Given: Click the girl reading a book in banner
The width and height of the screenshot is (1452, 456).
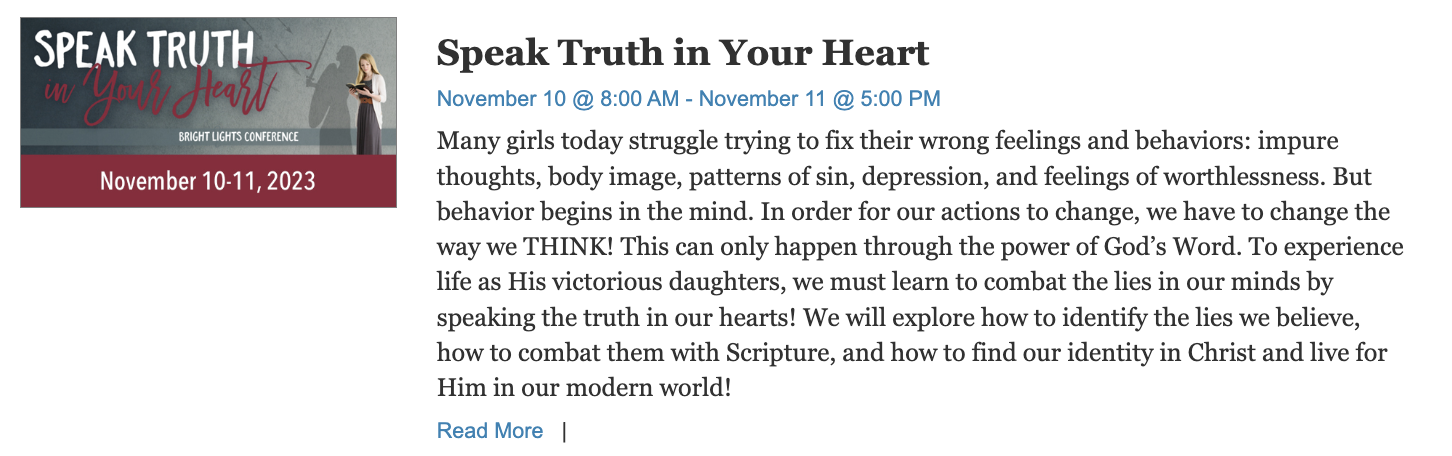Looking at the screenshot, I should (364, 102).
